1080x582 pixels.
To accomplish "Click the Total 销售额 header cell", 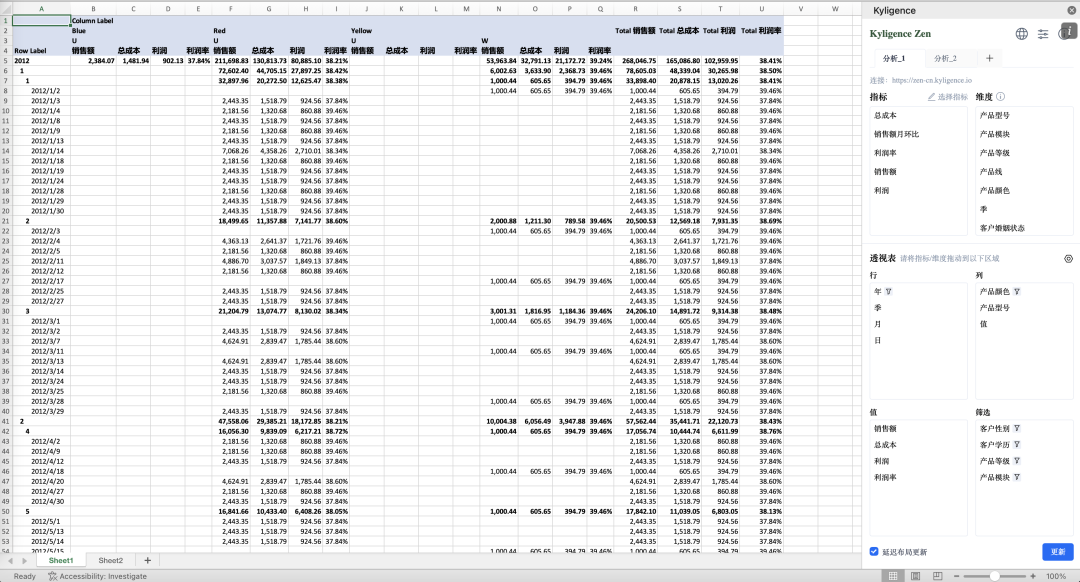I will (635, 30).
